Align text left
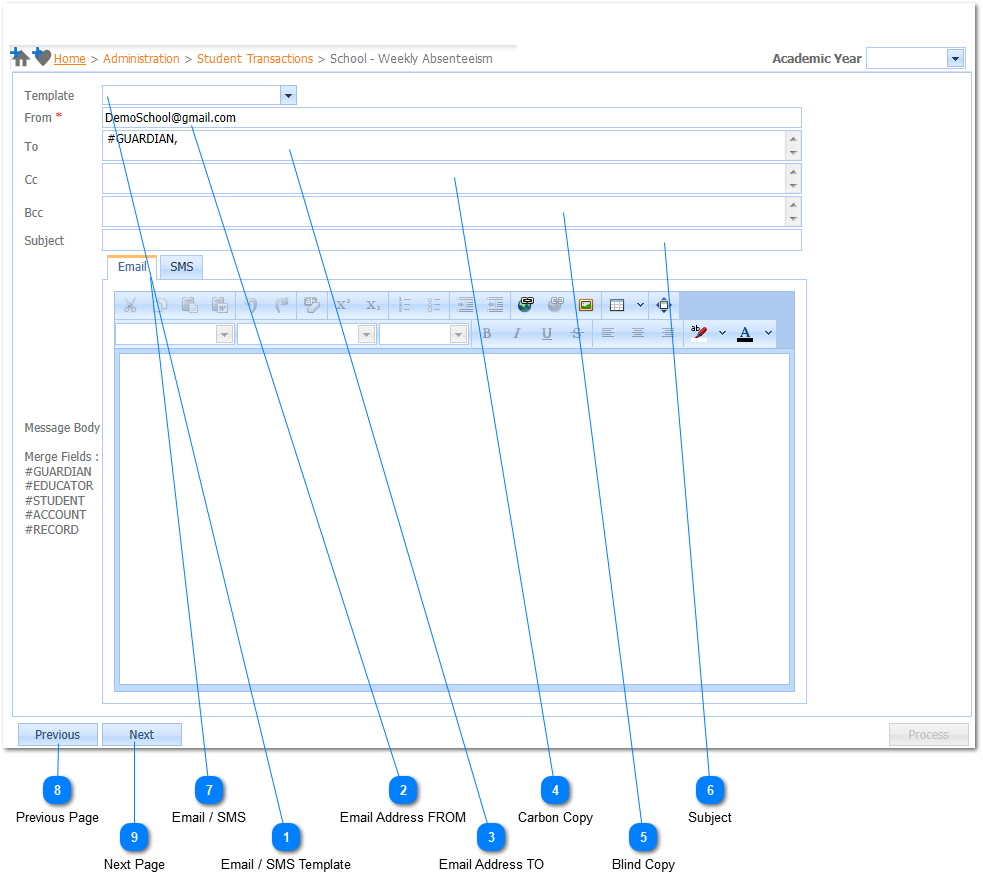The height and width of the screenshot is (888, 983). [x=607, y=333]
